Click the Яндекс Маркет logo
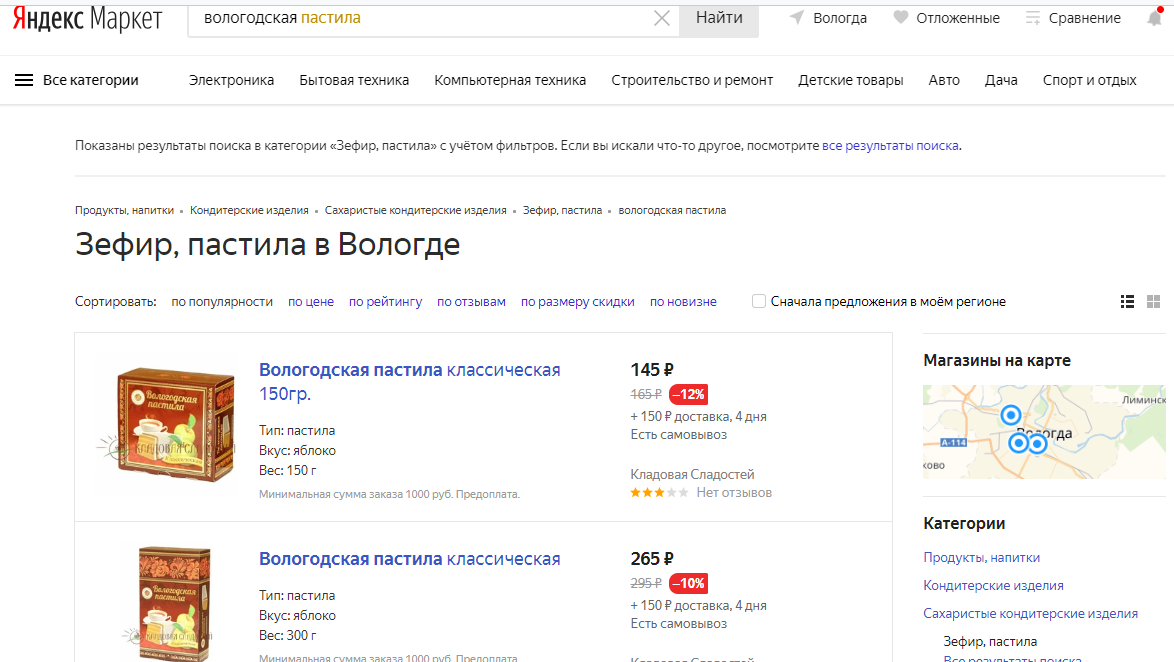 88,19
